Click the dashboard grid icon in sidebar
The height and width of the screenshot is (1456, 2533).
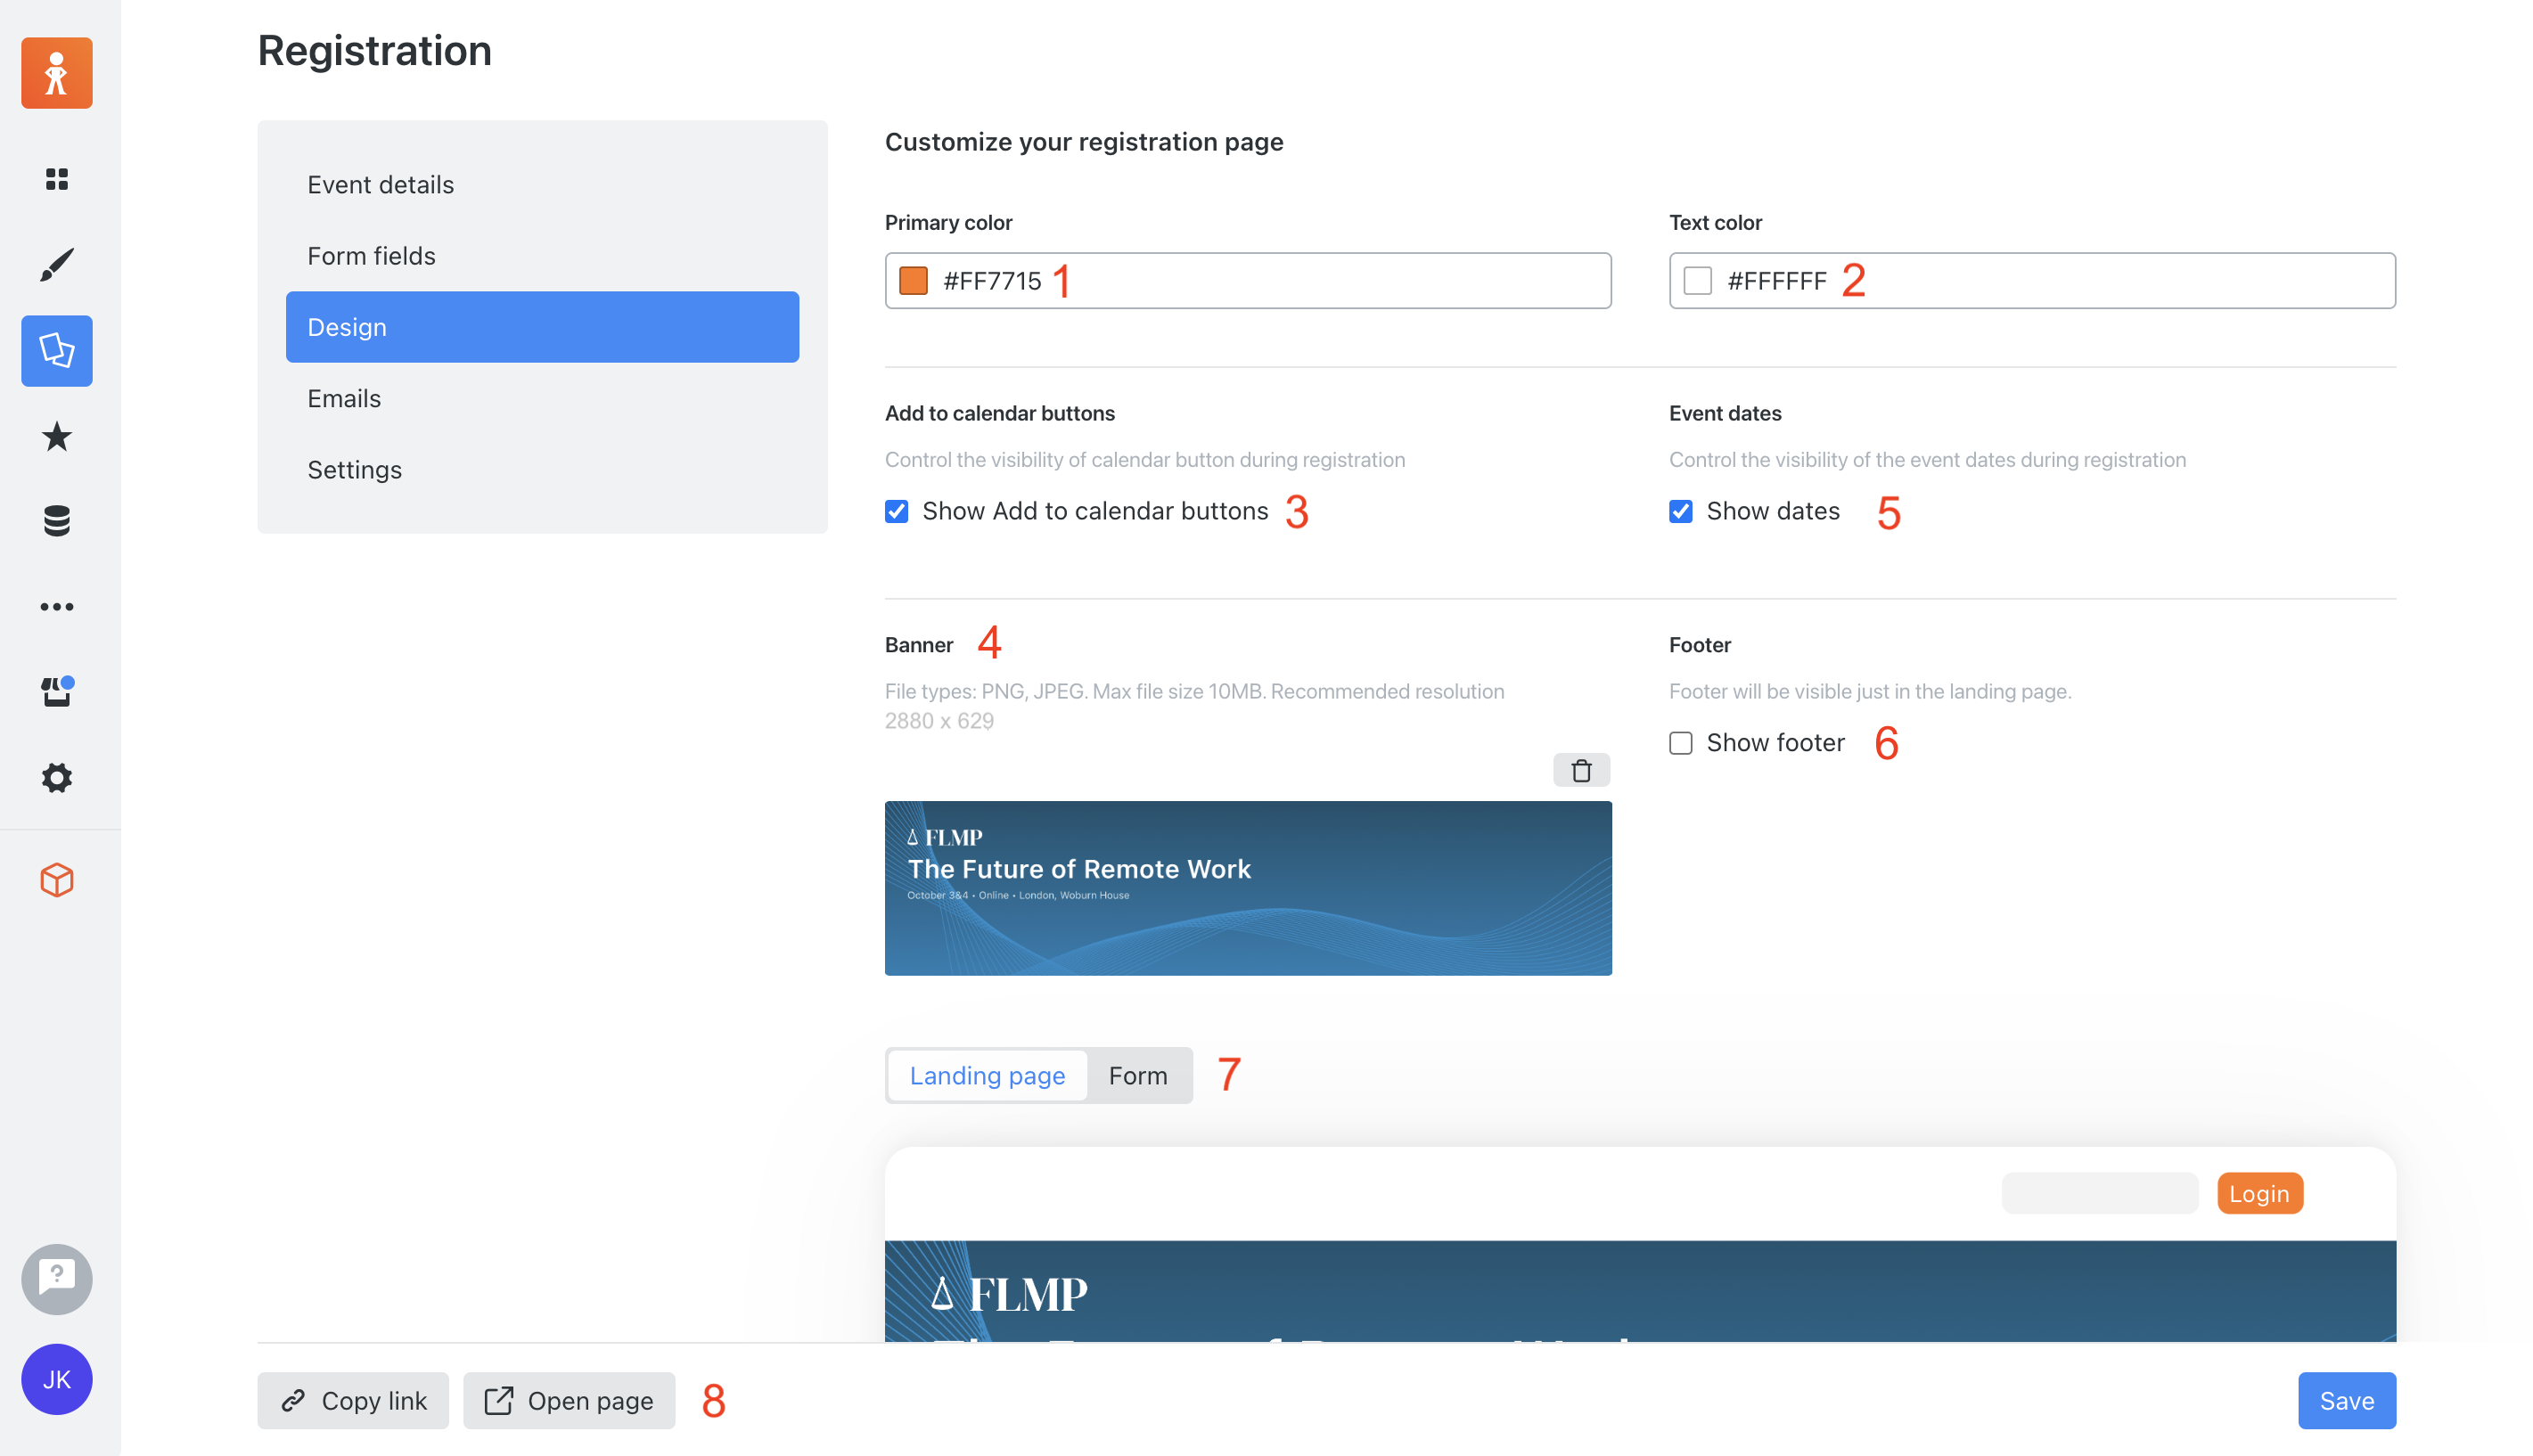[57, 178]
